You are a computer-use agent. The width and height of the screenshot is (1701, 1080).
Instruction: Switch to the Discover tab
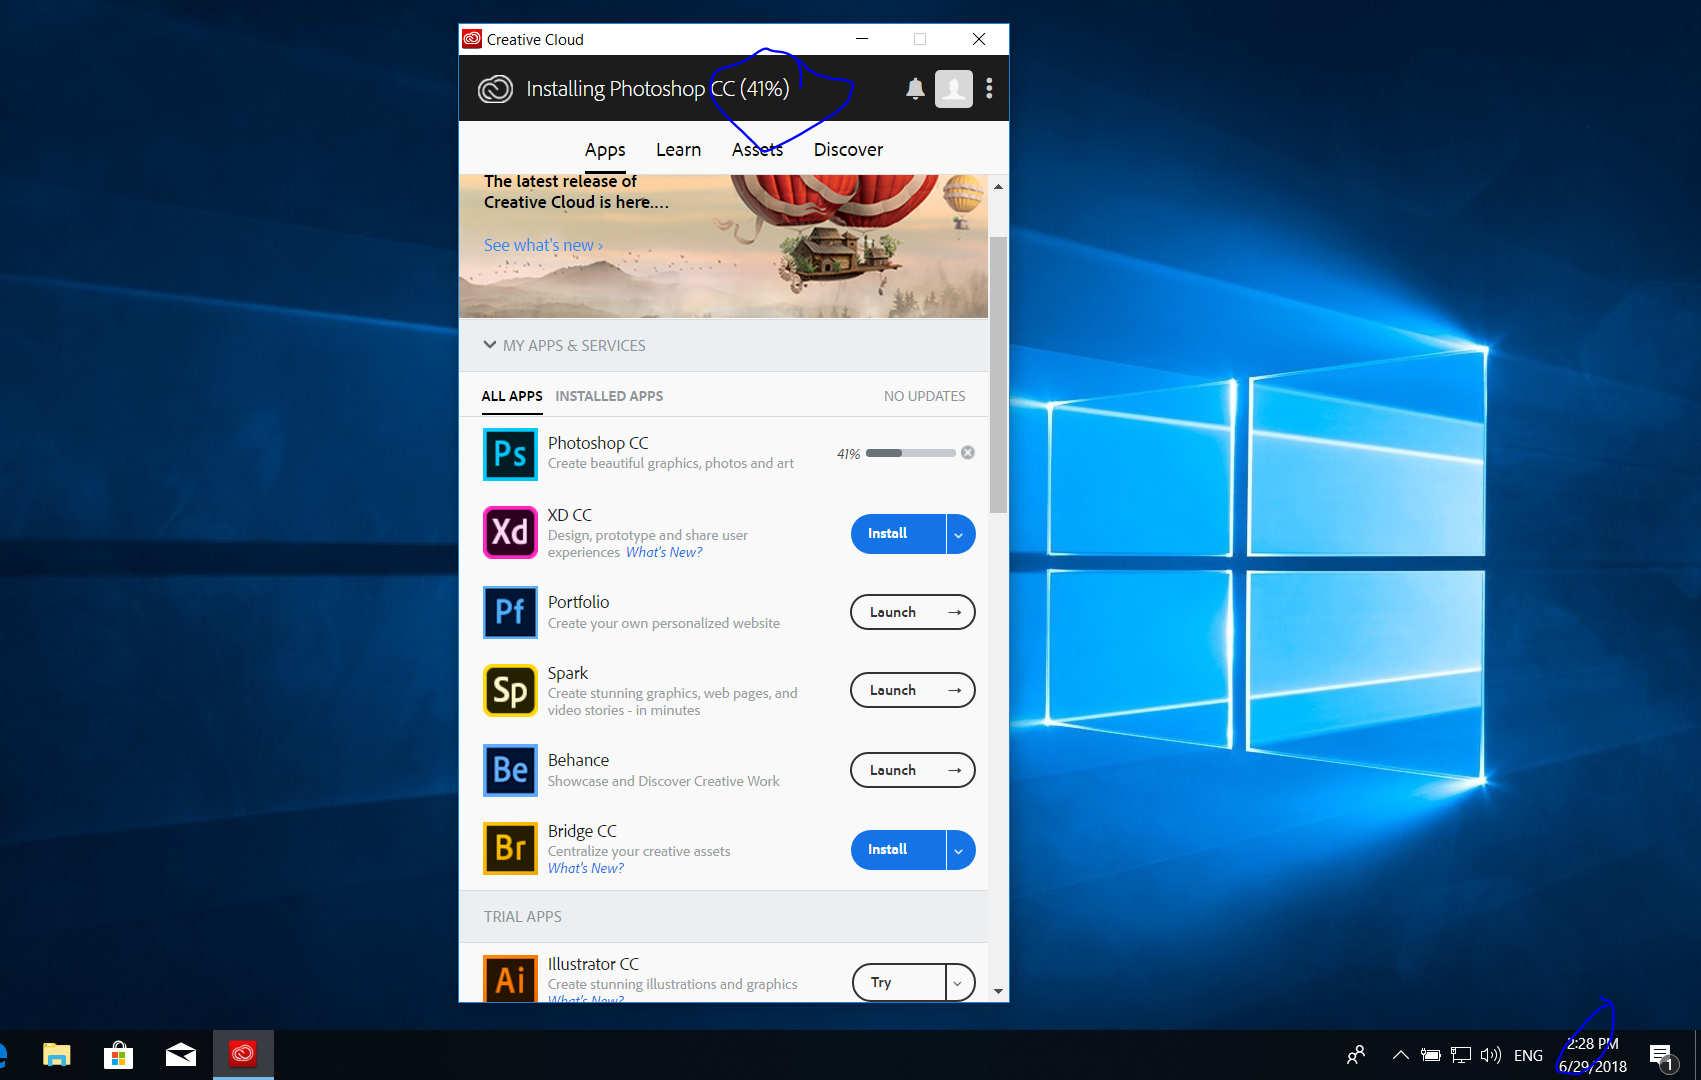pos(848,150)
